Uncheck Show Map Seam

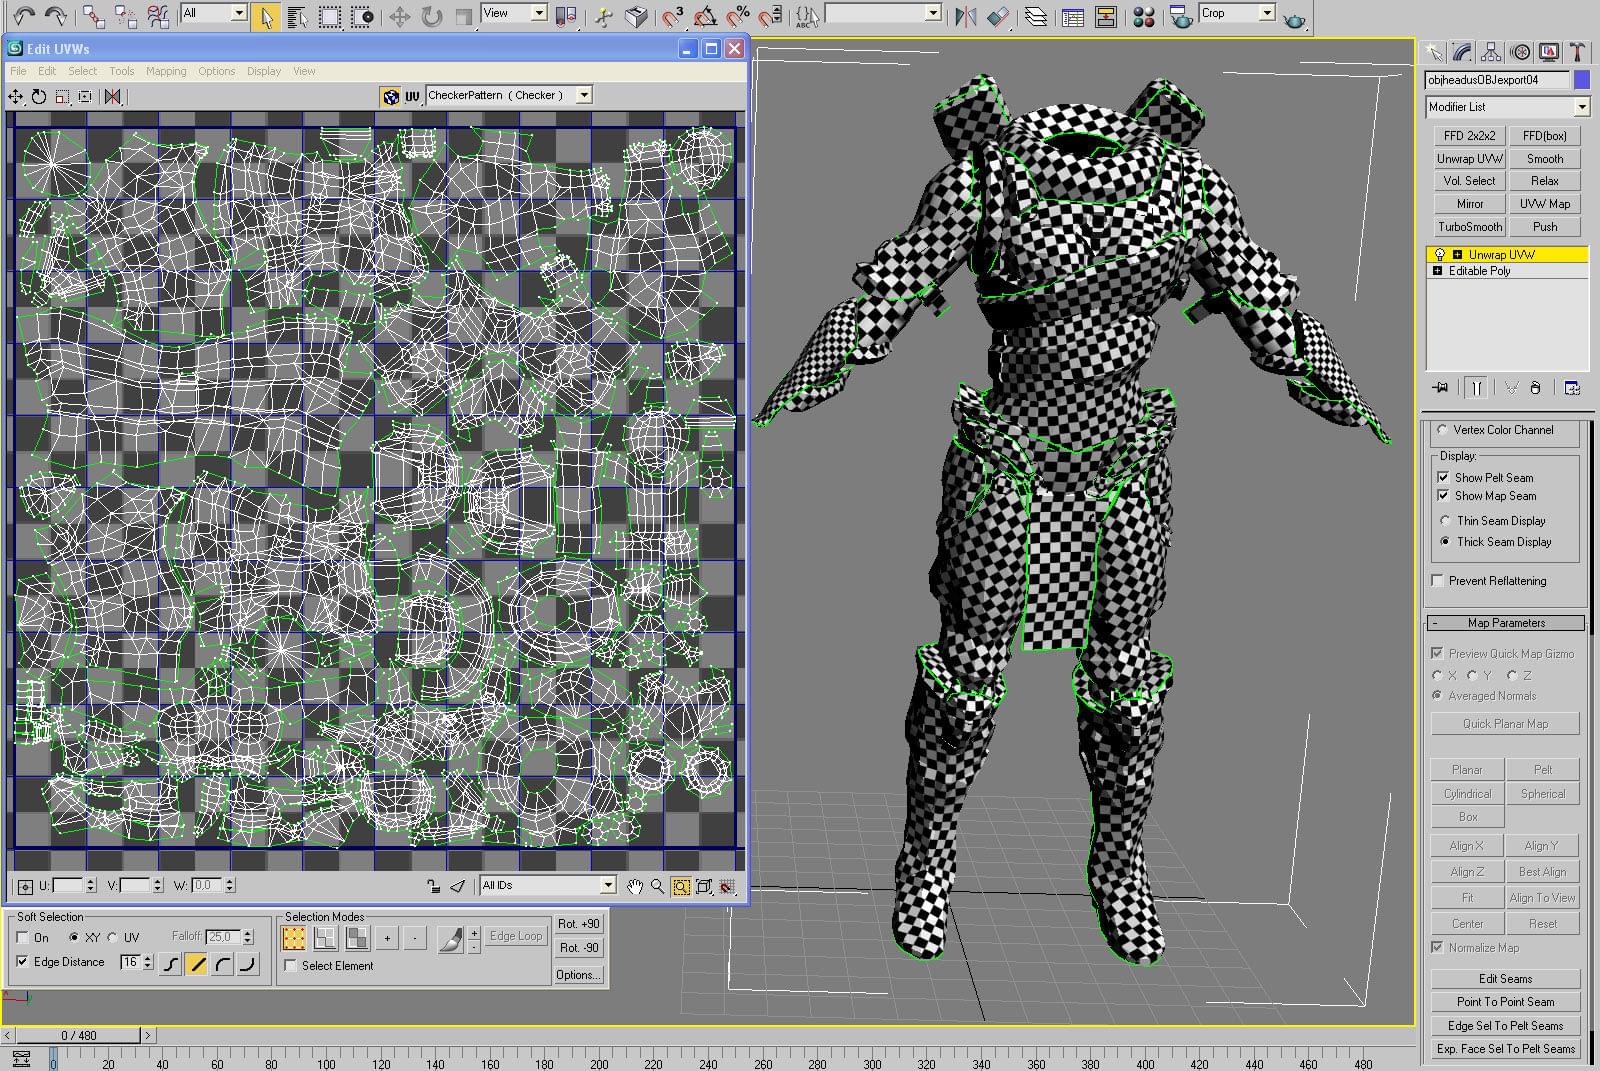[x=1443, y=496]
